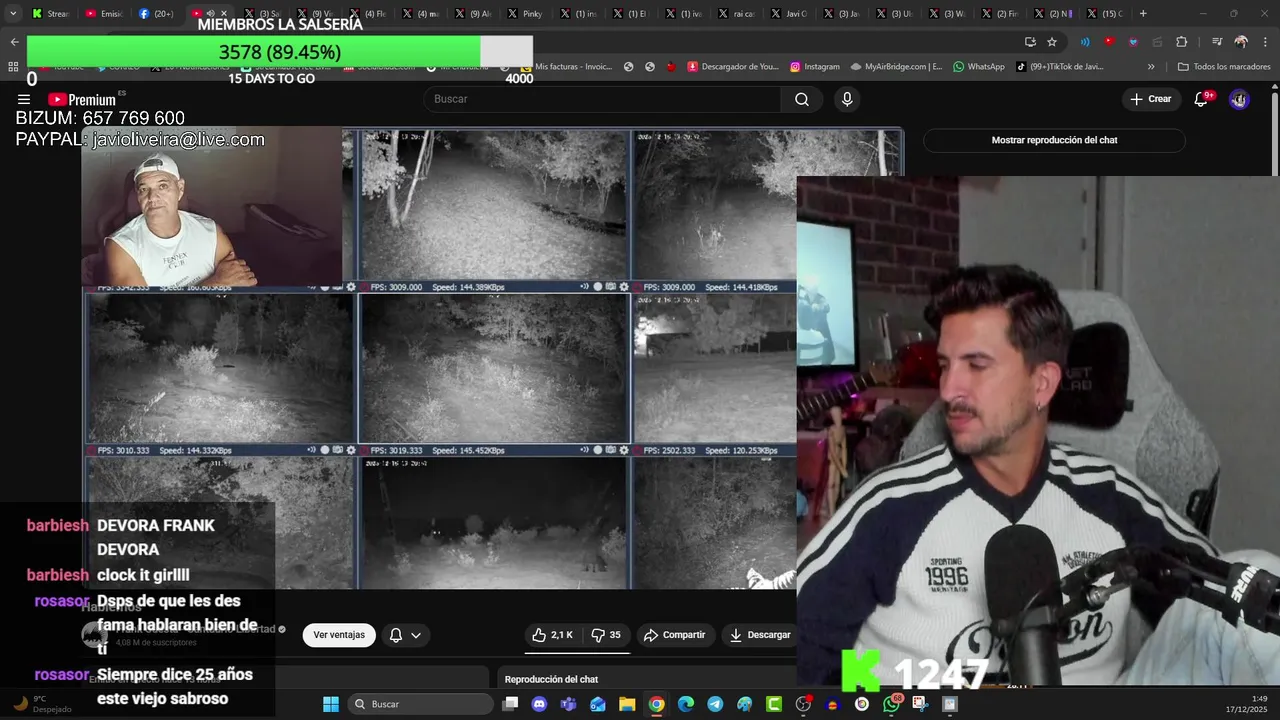The image size is (1280, 720).
Task: Open TikTok de Javi bookmark
Action: click(1059, 67)
